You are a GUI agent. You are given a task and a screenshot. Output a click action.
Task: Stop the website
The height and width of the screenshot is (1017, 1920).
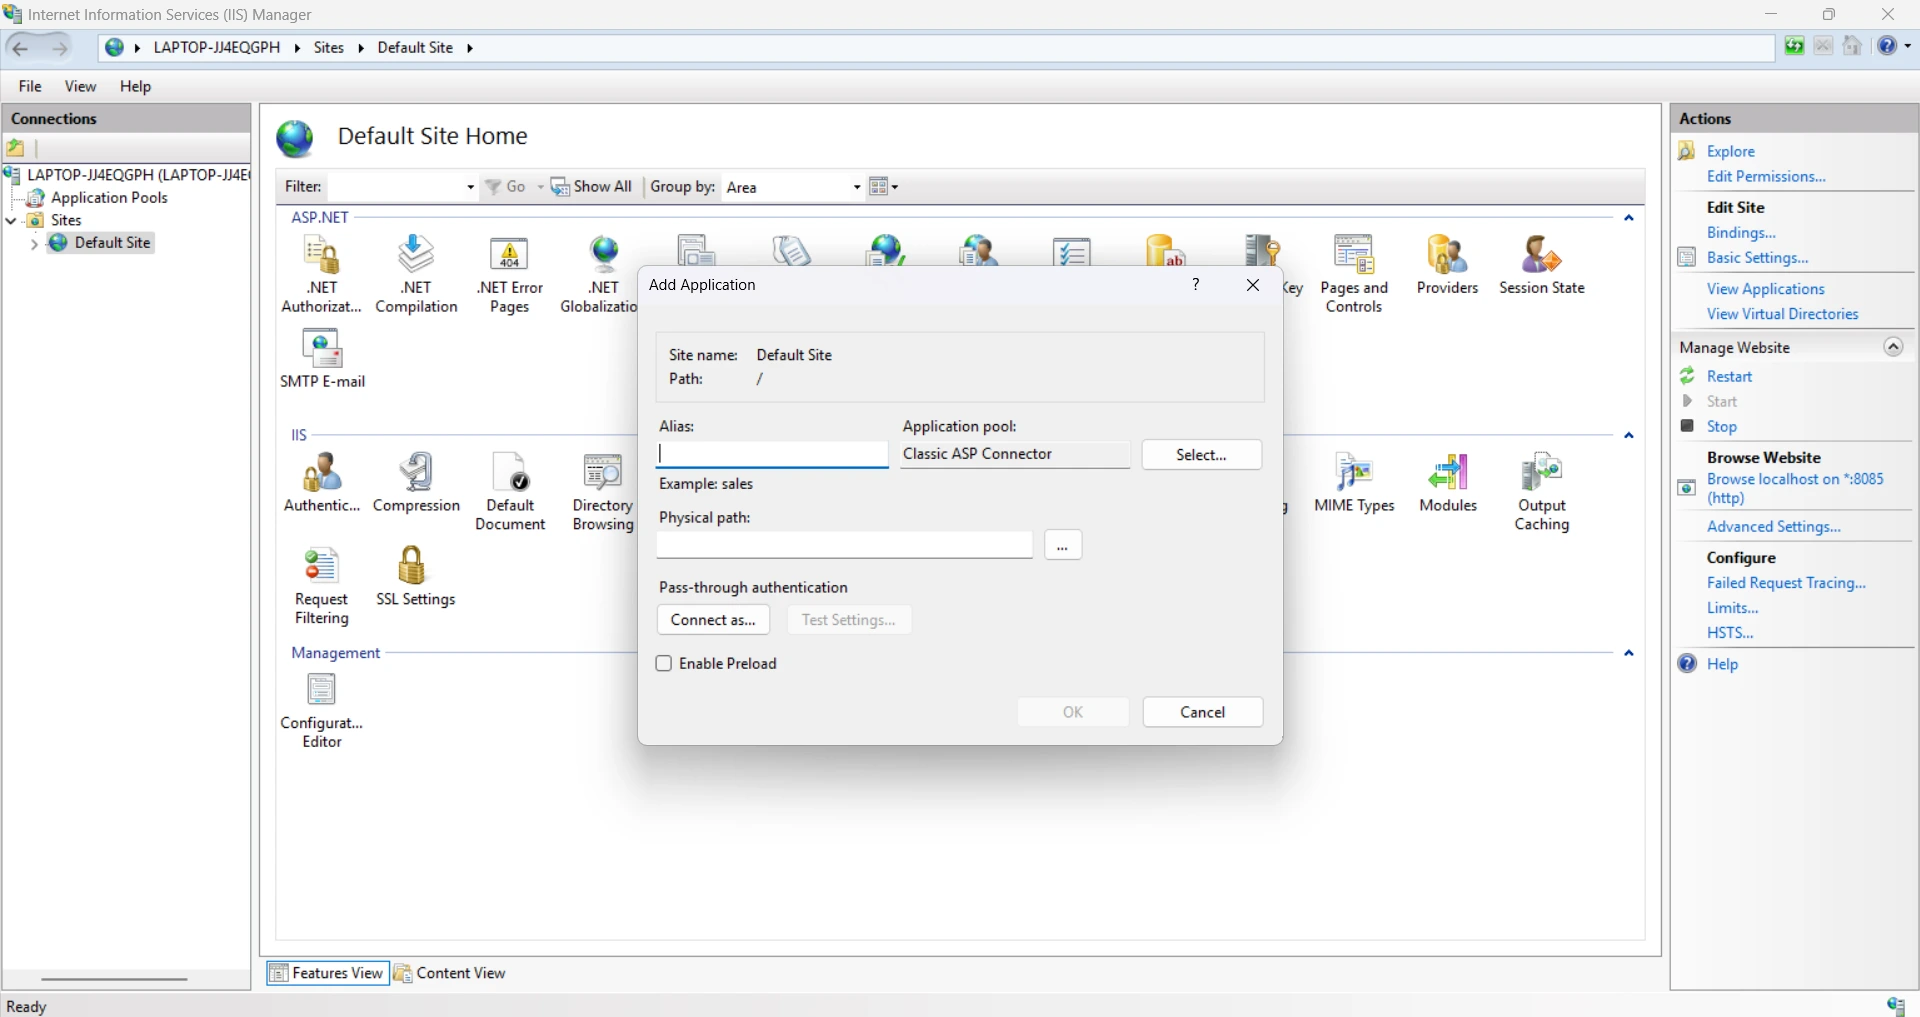click(x=1721, y=427)
